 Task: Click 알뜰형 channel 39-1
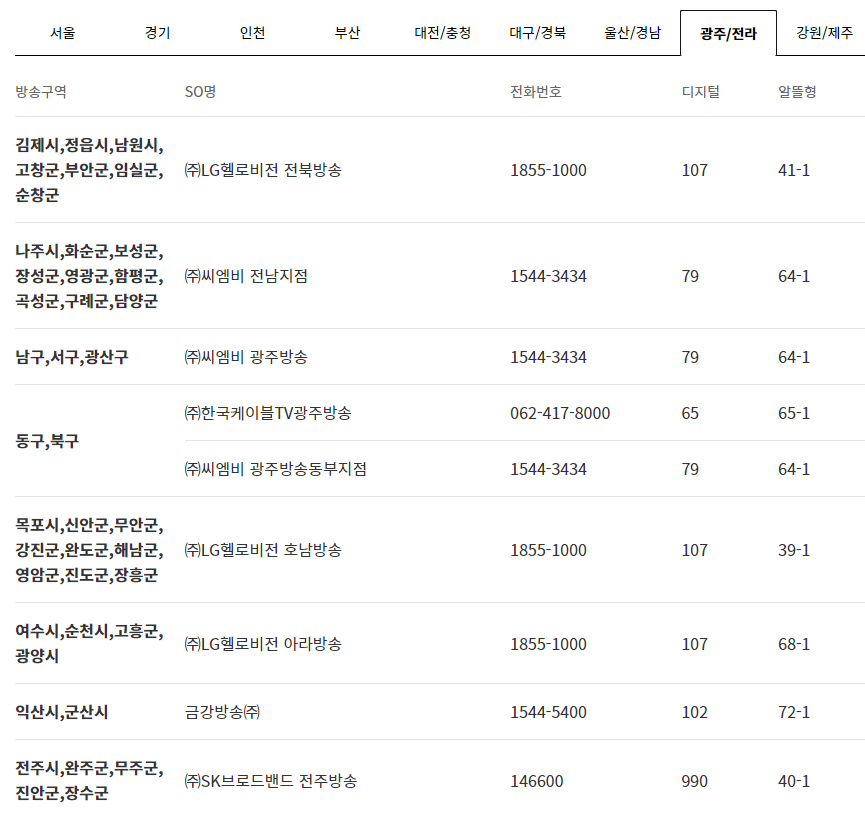click(794, 550)
